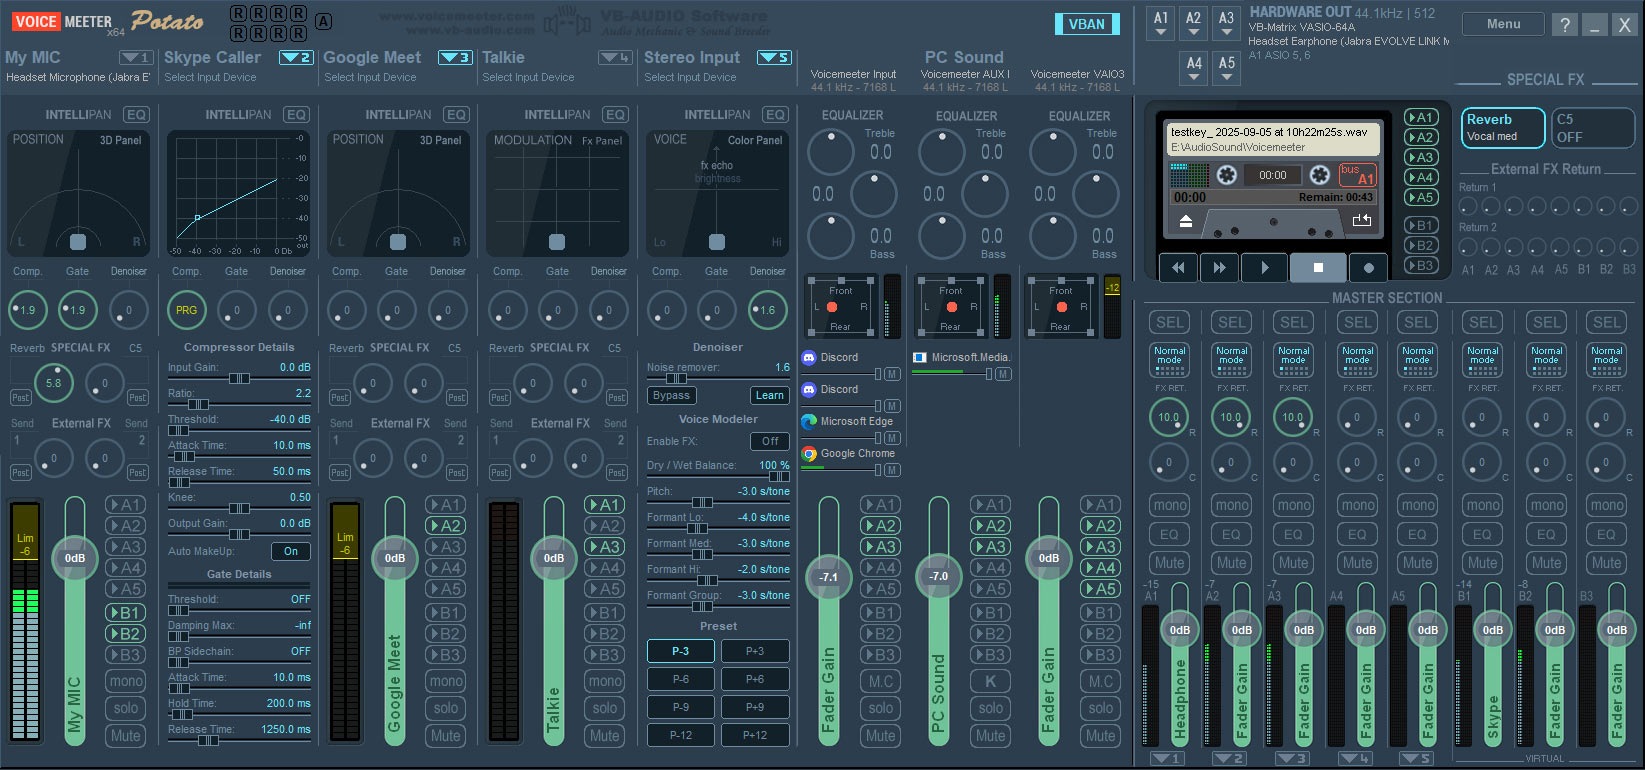
Task: Stop the cassette recorder
Action: point(1318,267)
